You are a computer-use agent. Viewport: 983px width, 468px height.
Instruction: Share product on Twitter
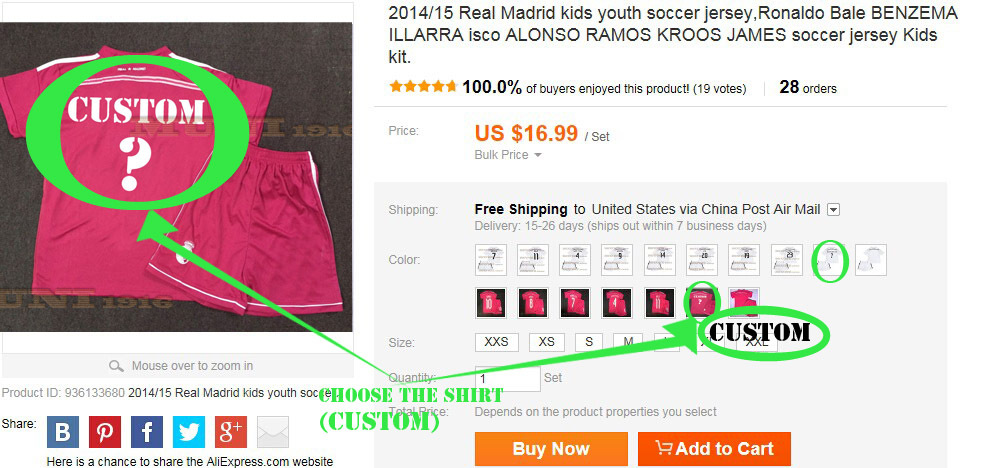pos(188,432)
